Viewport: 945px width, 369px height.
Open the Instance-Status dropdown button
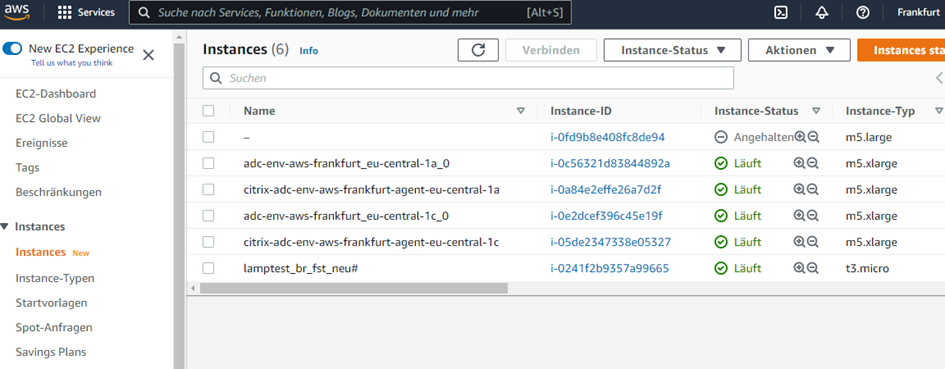(673, 50)
